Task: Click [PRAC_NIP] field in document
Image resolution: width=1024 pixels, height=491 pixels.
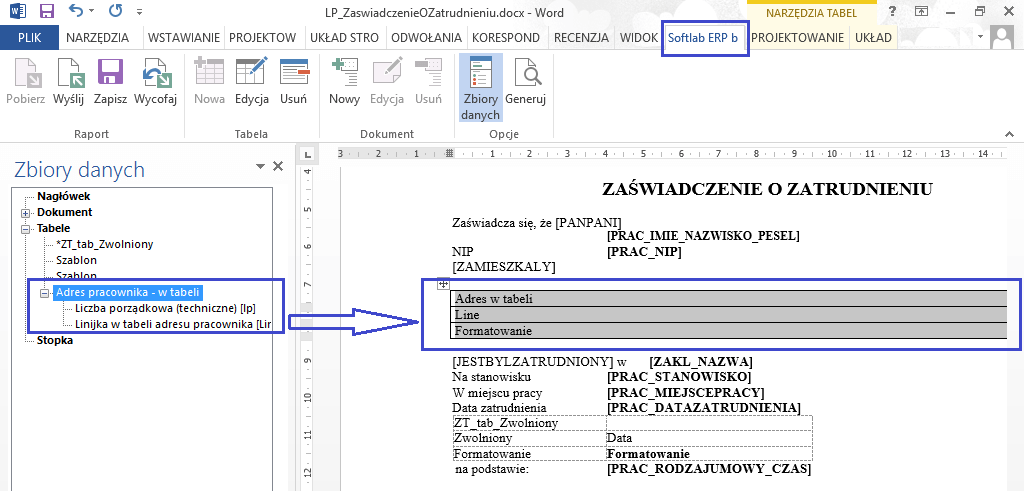Action: 644,251
